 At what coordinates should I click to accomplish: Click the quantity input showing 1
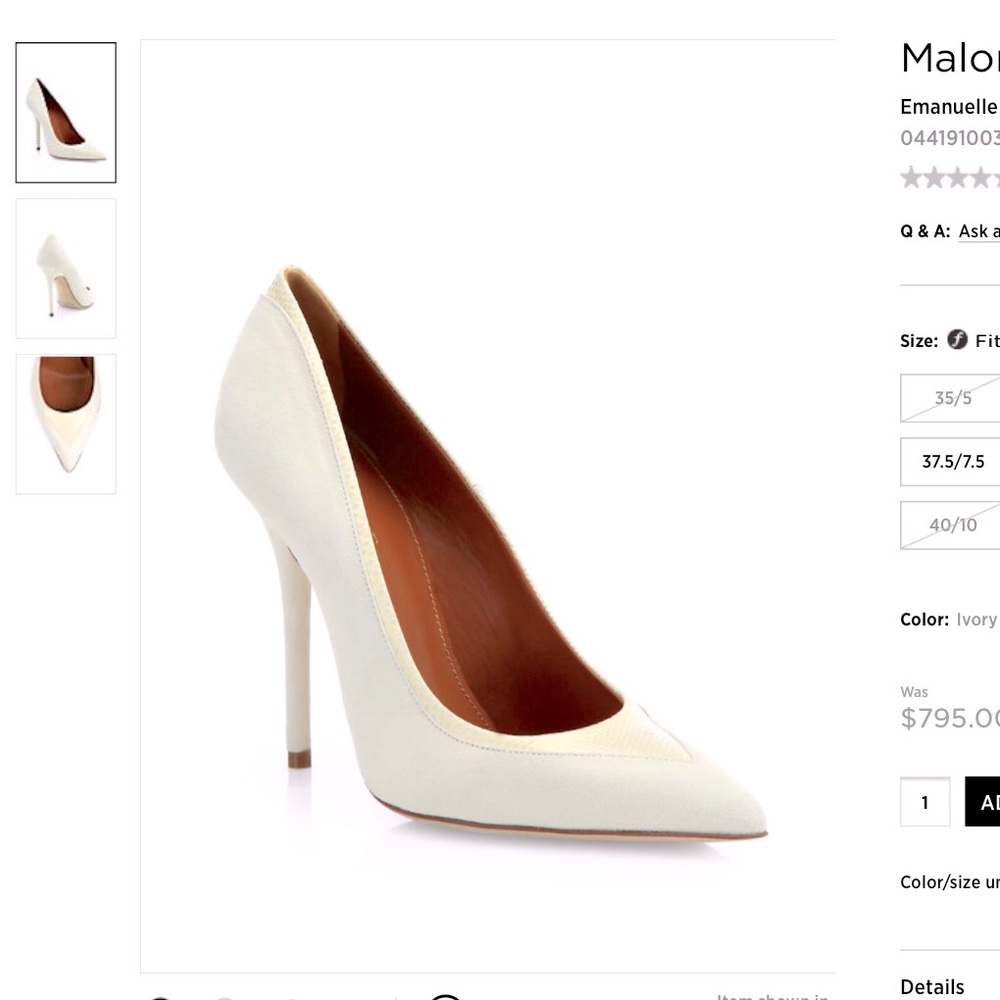pos(924,801)
